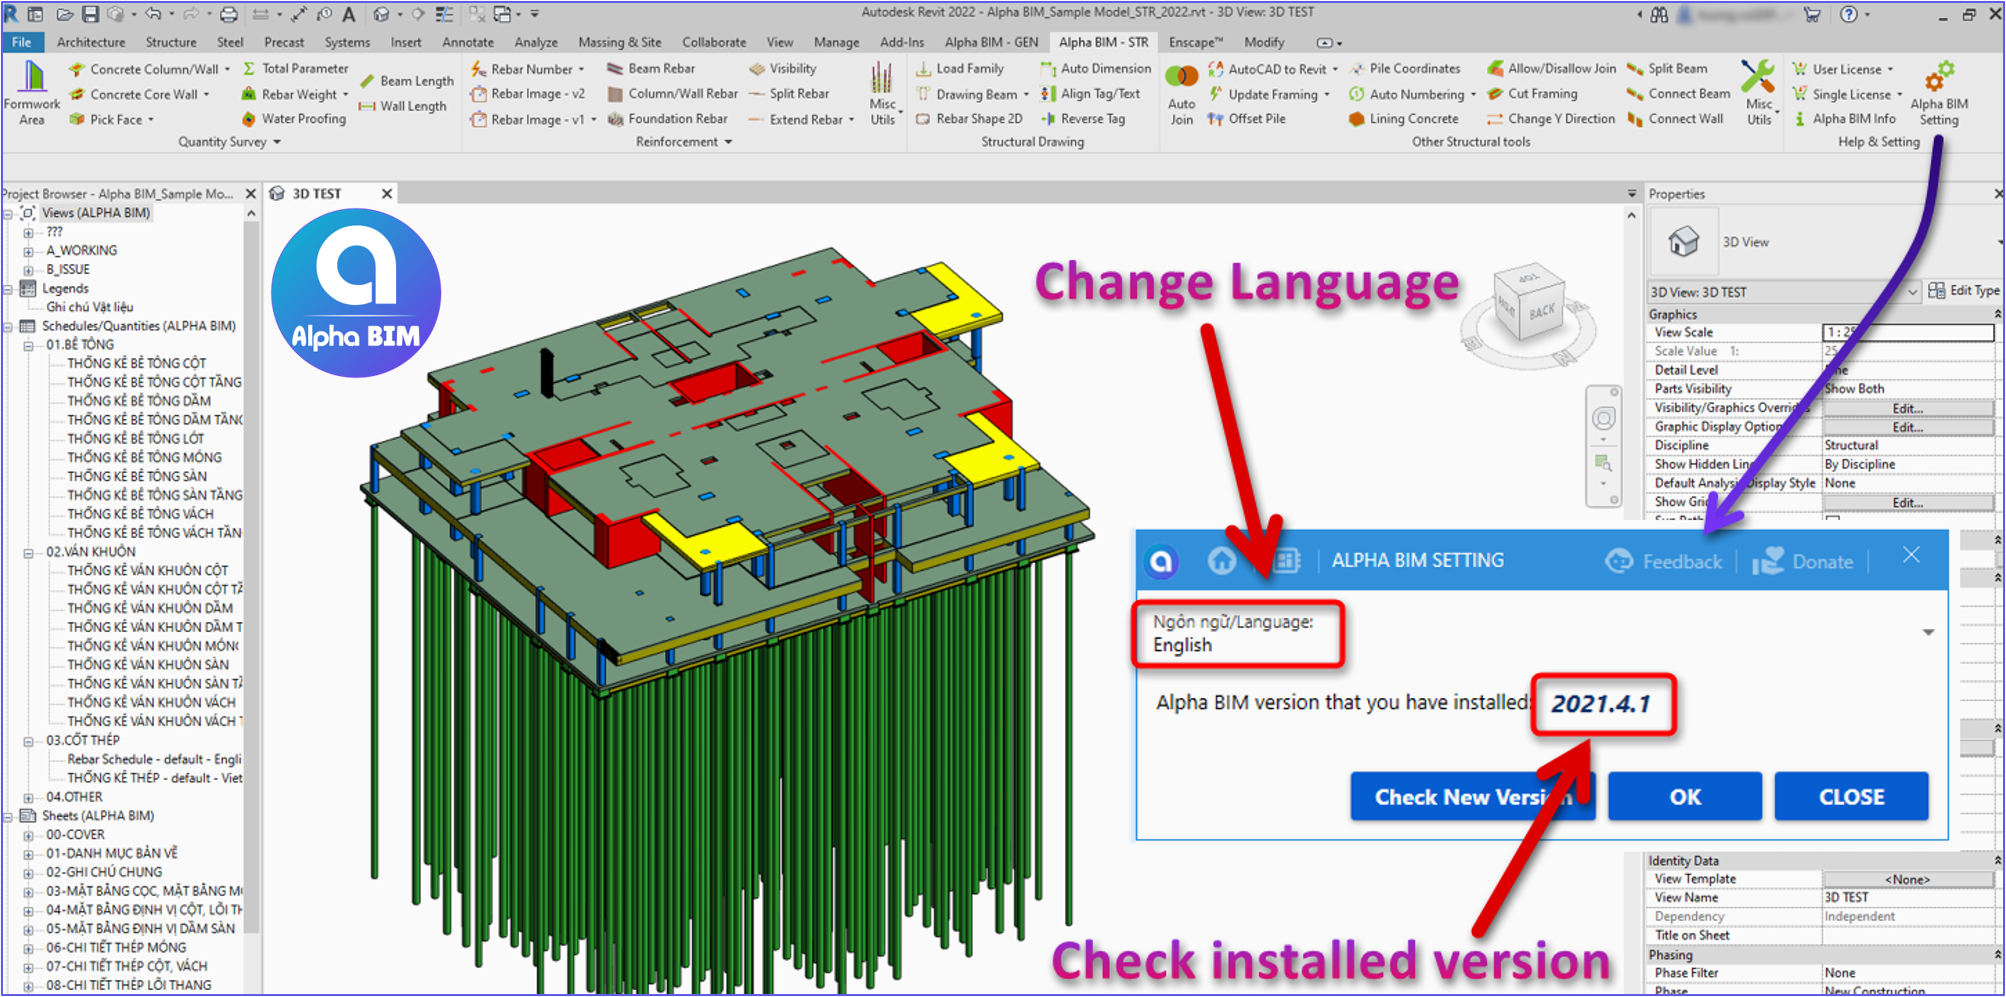Click Edit for Visibility/Graphics Overrides

pyautogui.click(x=1907, y=408)
